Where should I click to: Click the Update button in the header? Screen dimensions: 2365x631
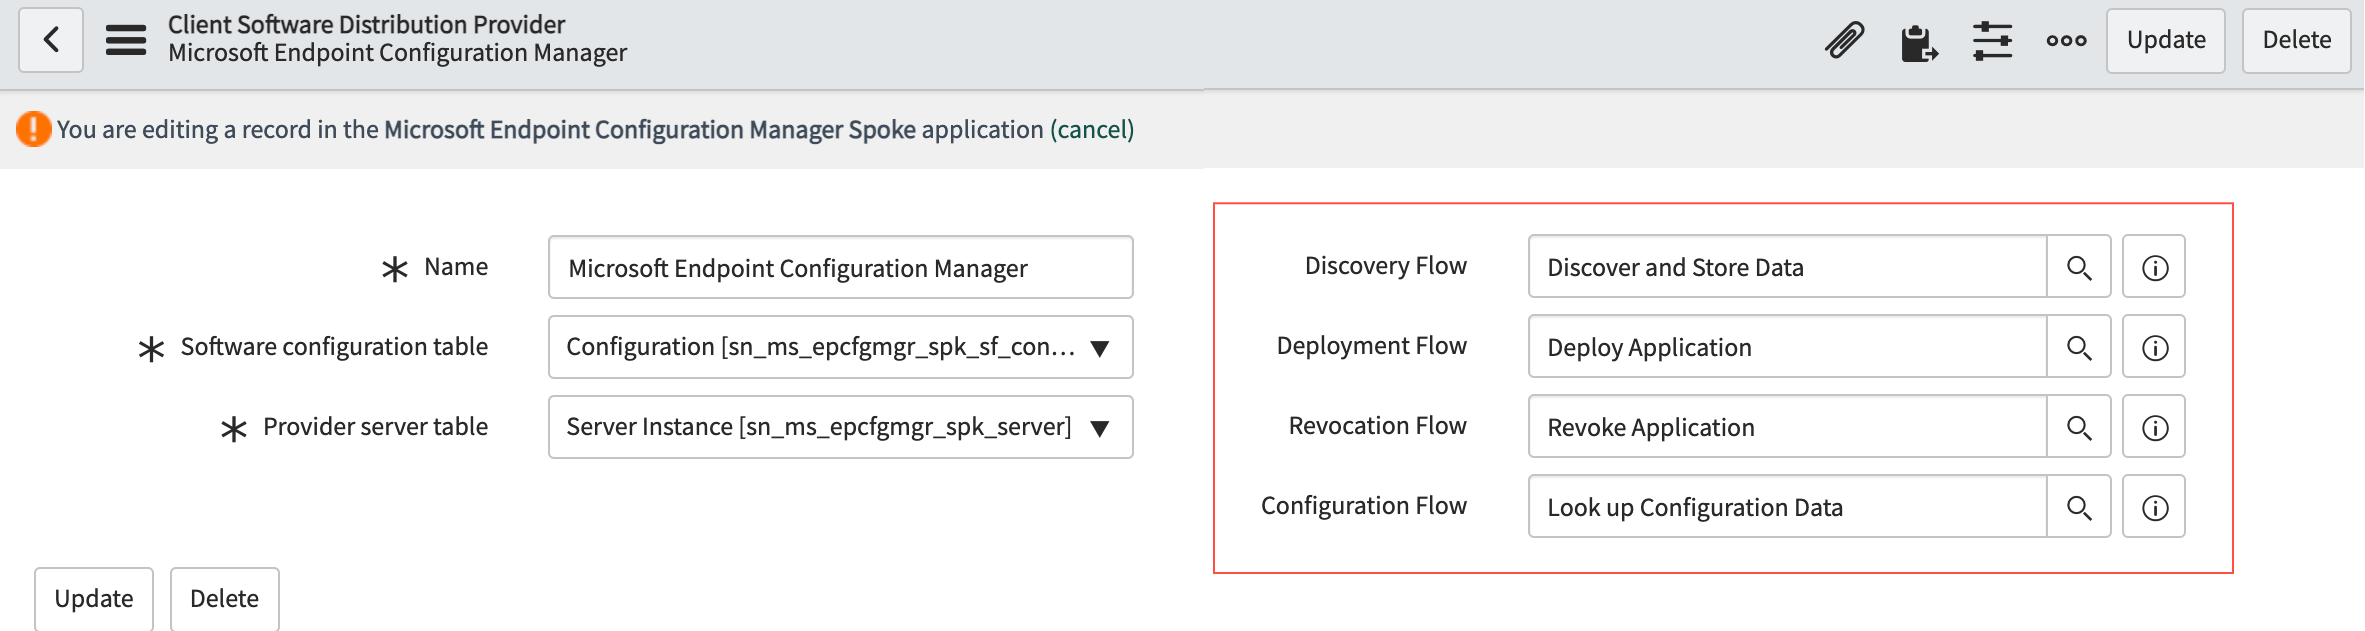pyautogui.click(x=2166, y=40)
